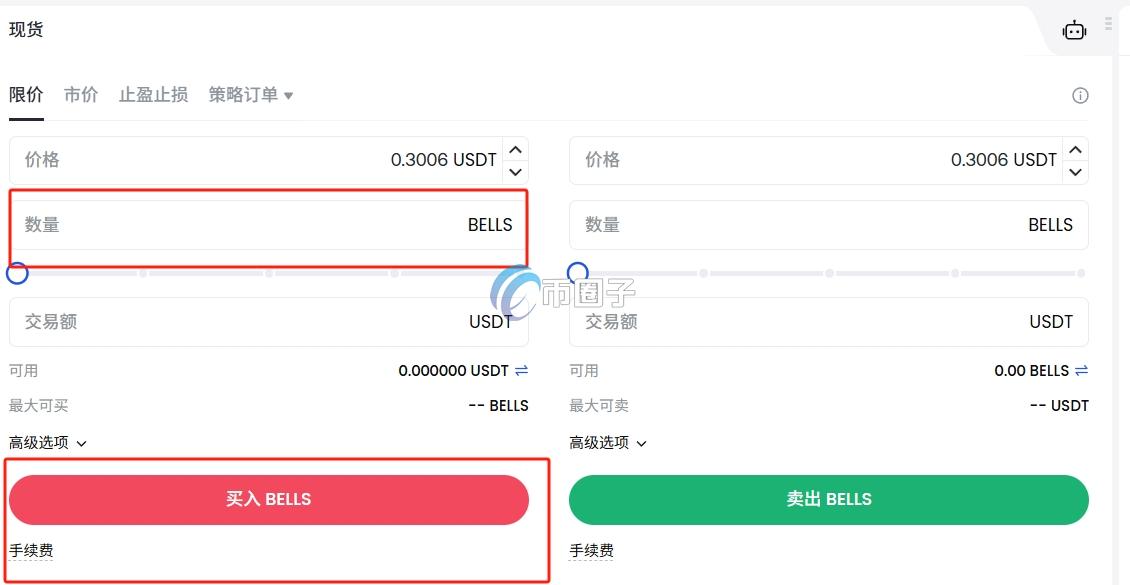Image resolution: width=1130 pixels, height=585 pixels.
Task: Expand 高级选项 on the sell side
Action: [x=608, y=442]
